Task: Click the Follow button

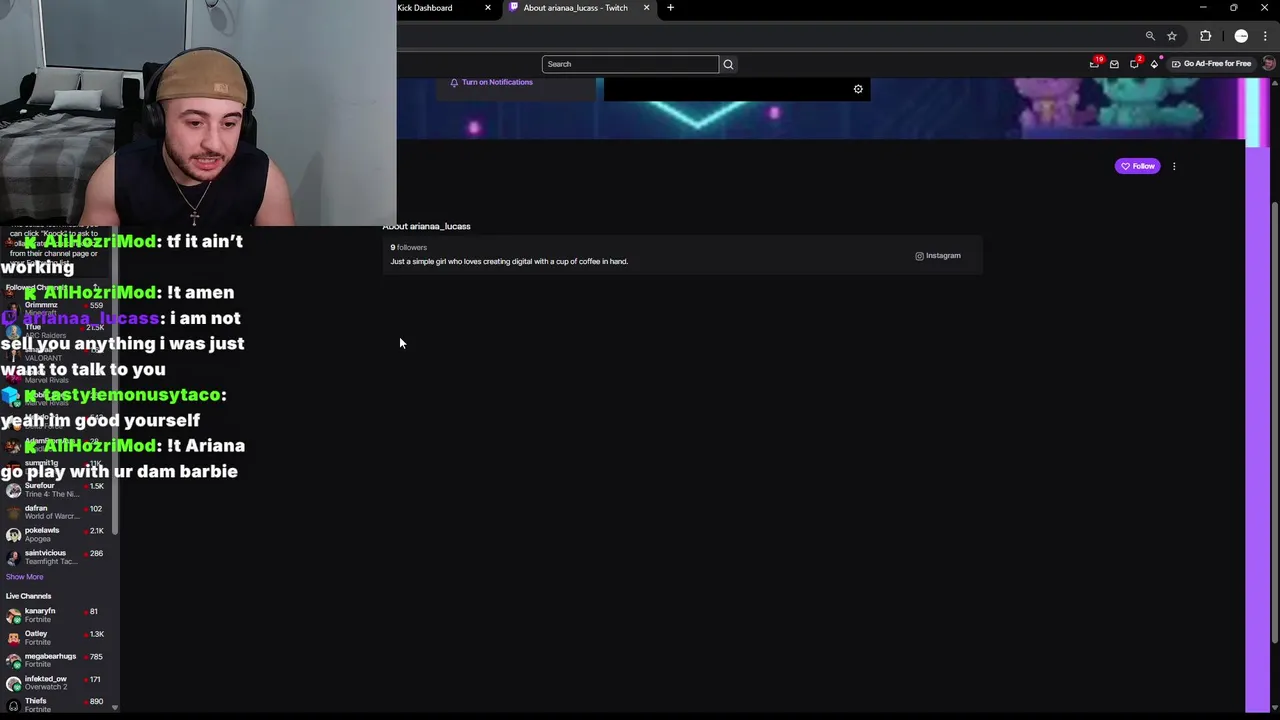Action: [1138, 166]
